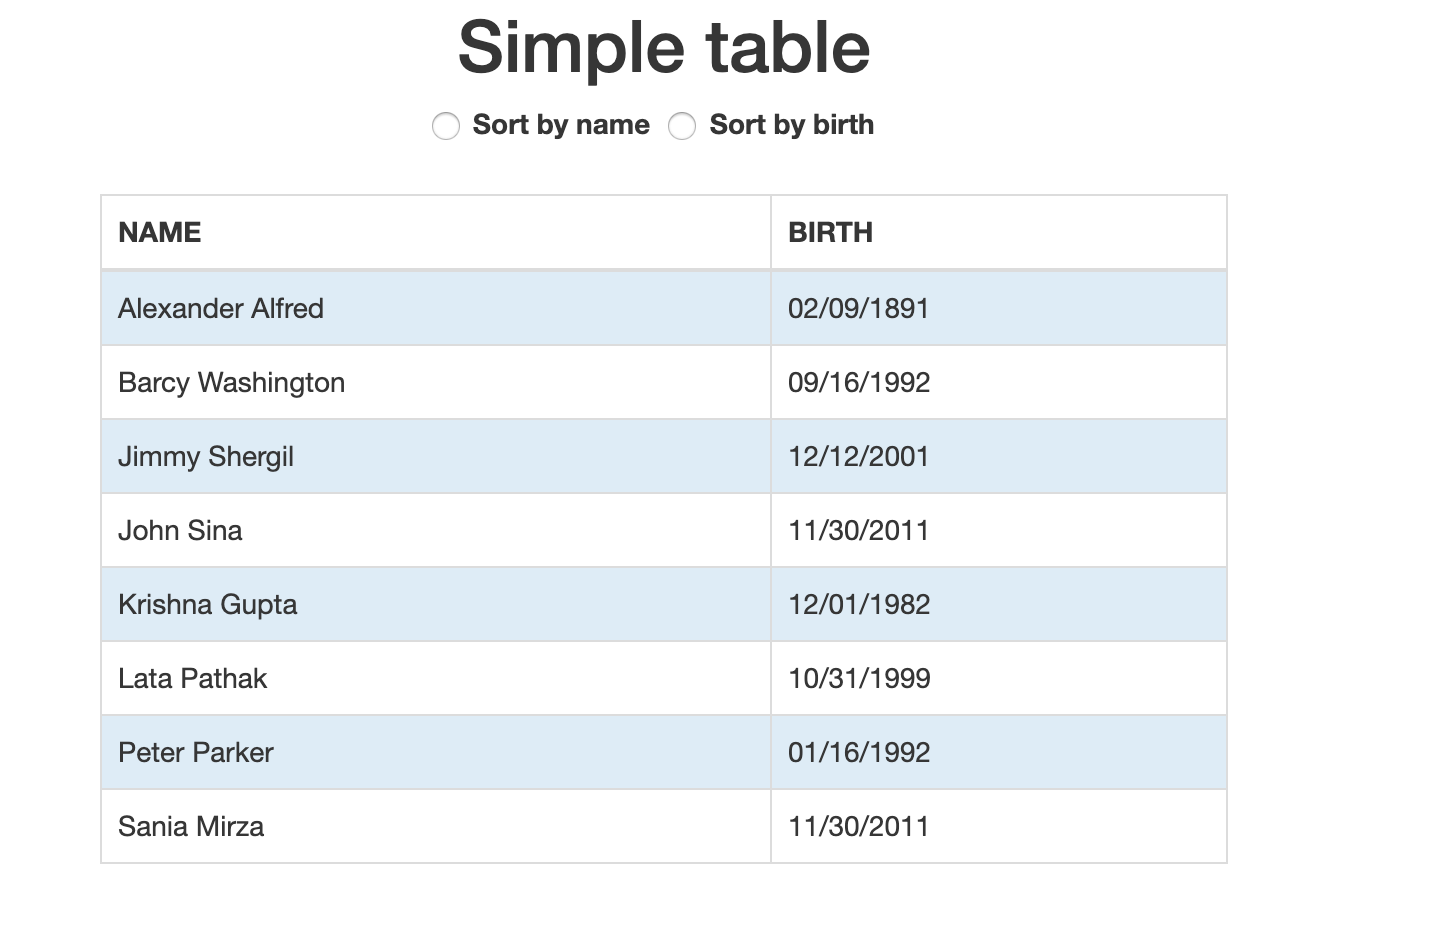Click the Simple table heading
The image size is (1434, 932).
664,47
